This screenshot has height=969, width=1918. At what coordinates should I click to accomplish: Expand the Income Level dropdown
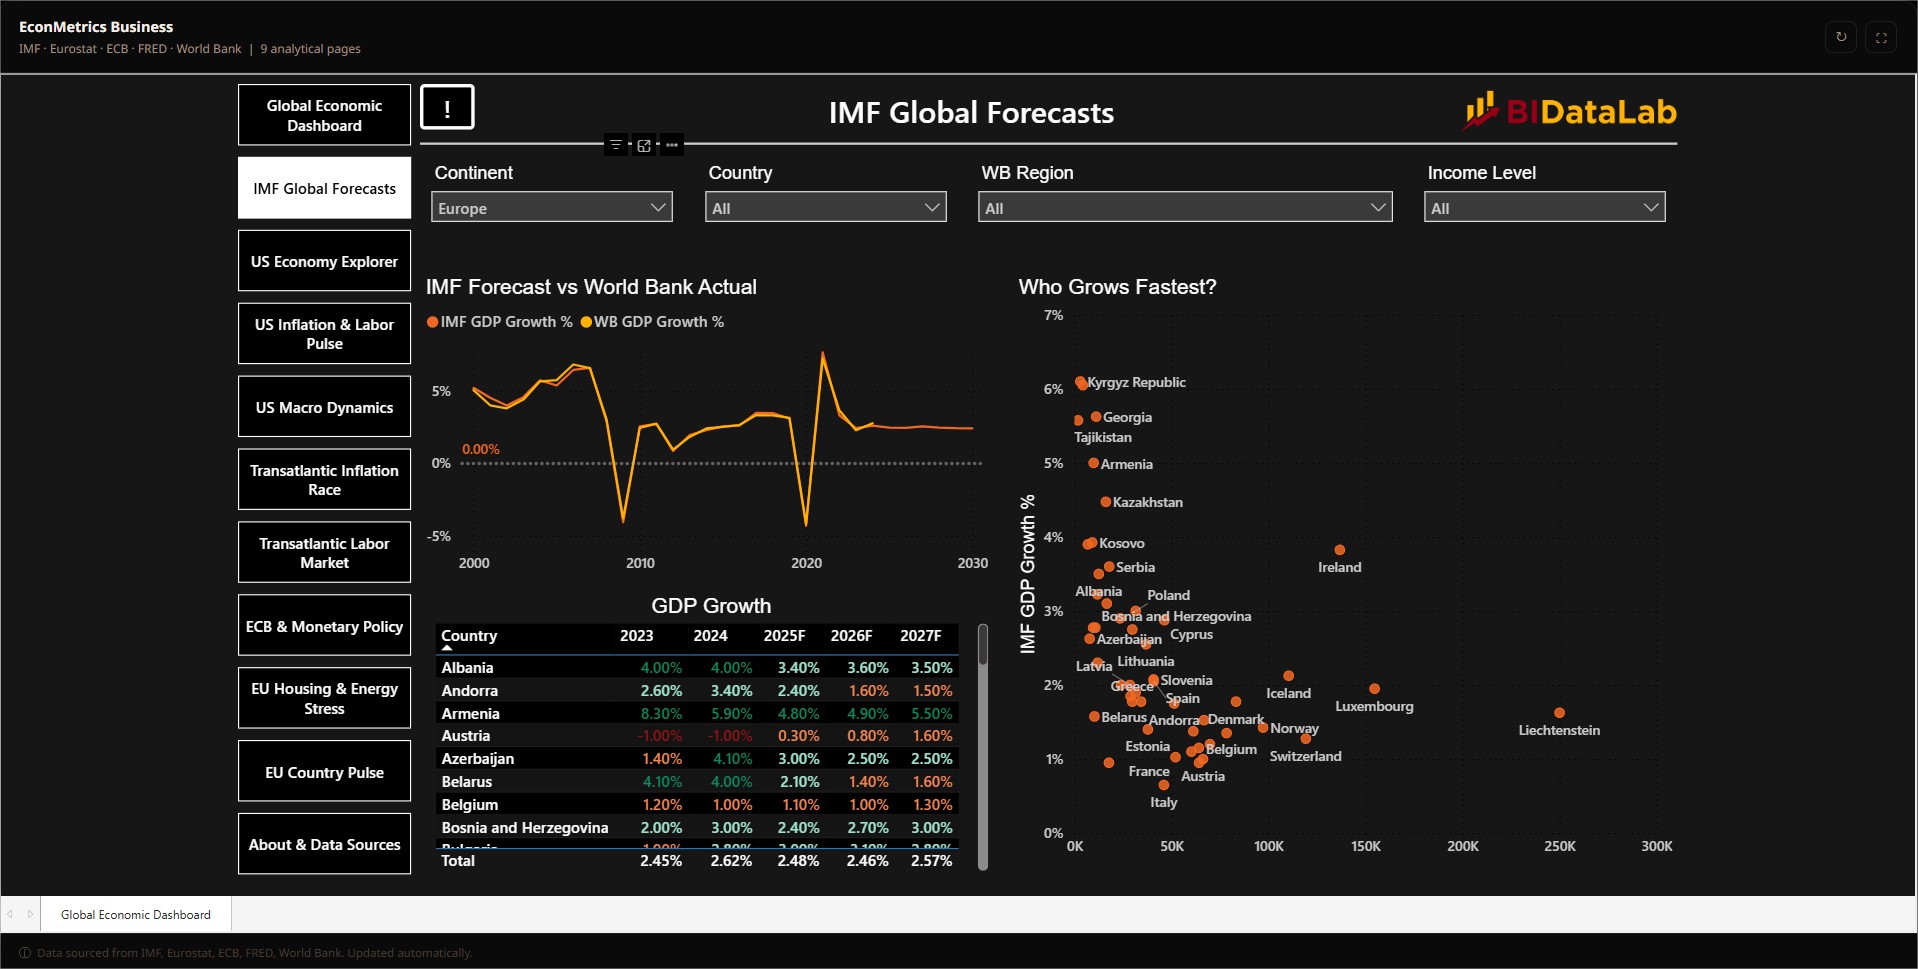1544,207
